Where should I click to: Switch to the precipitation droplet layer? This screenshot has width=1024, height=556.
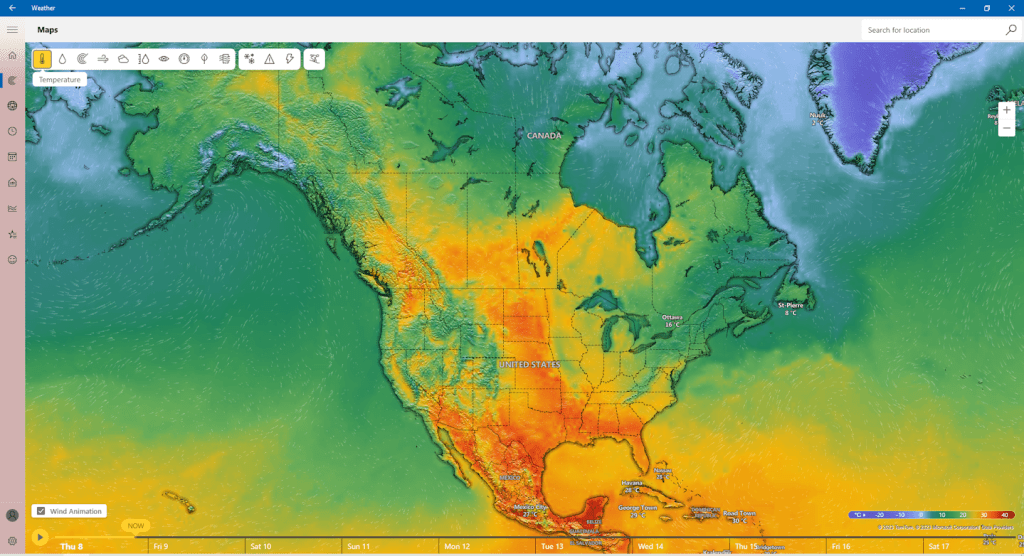[62, 59]
